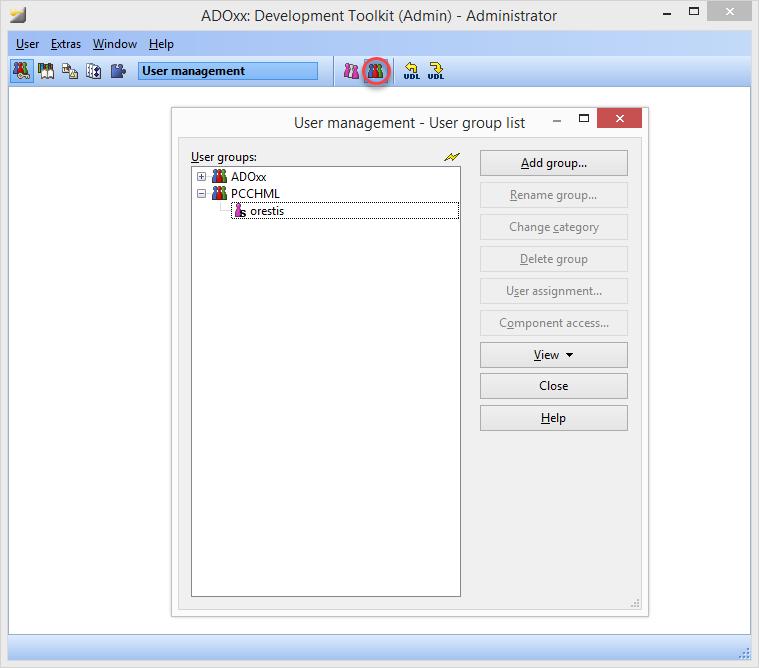Click the Change category button
759x668 pixels.
point(554,227)
